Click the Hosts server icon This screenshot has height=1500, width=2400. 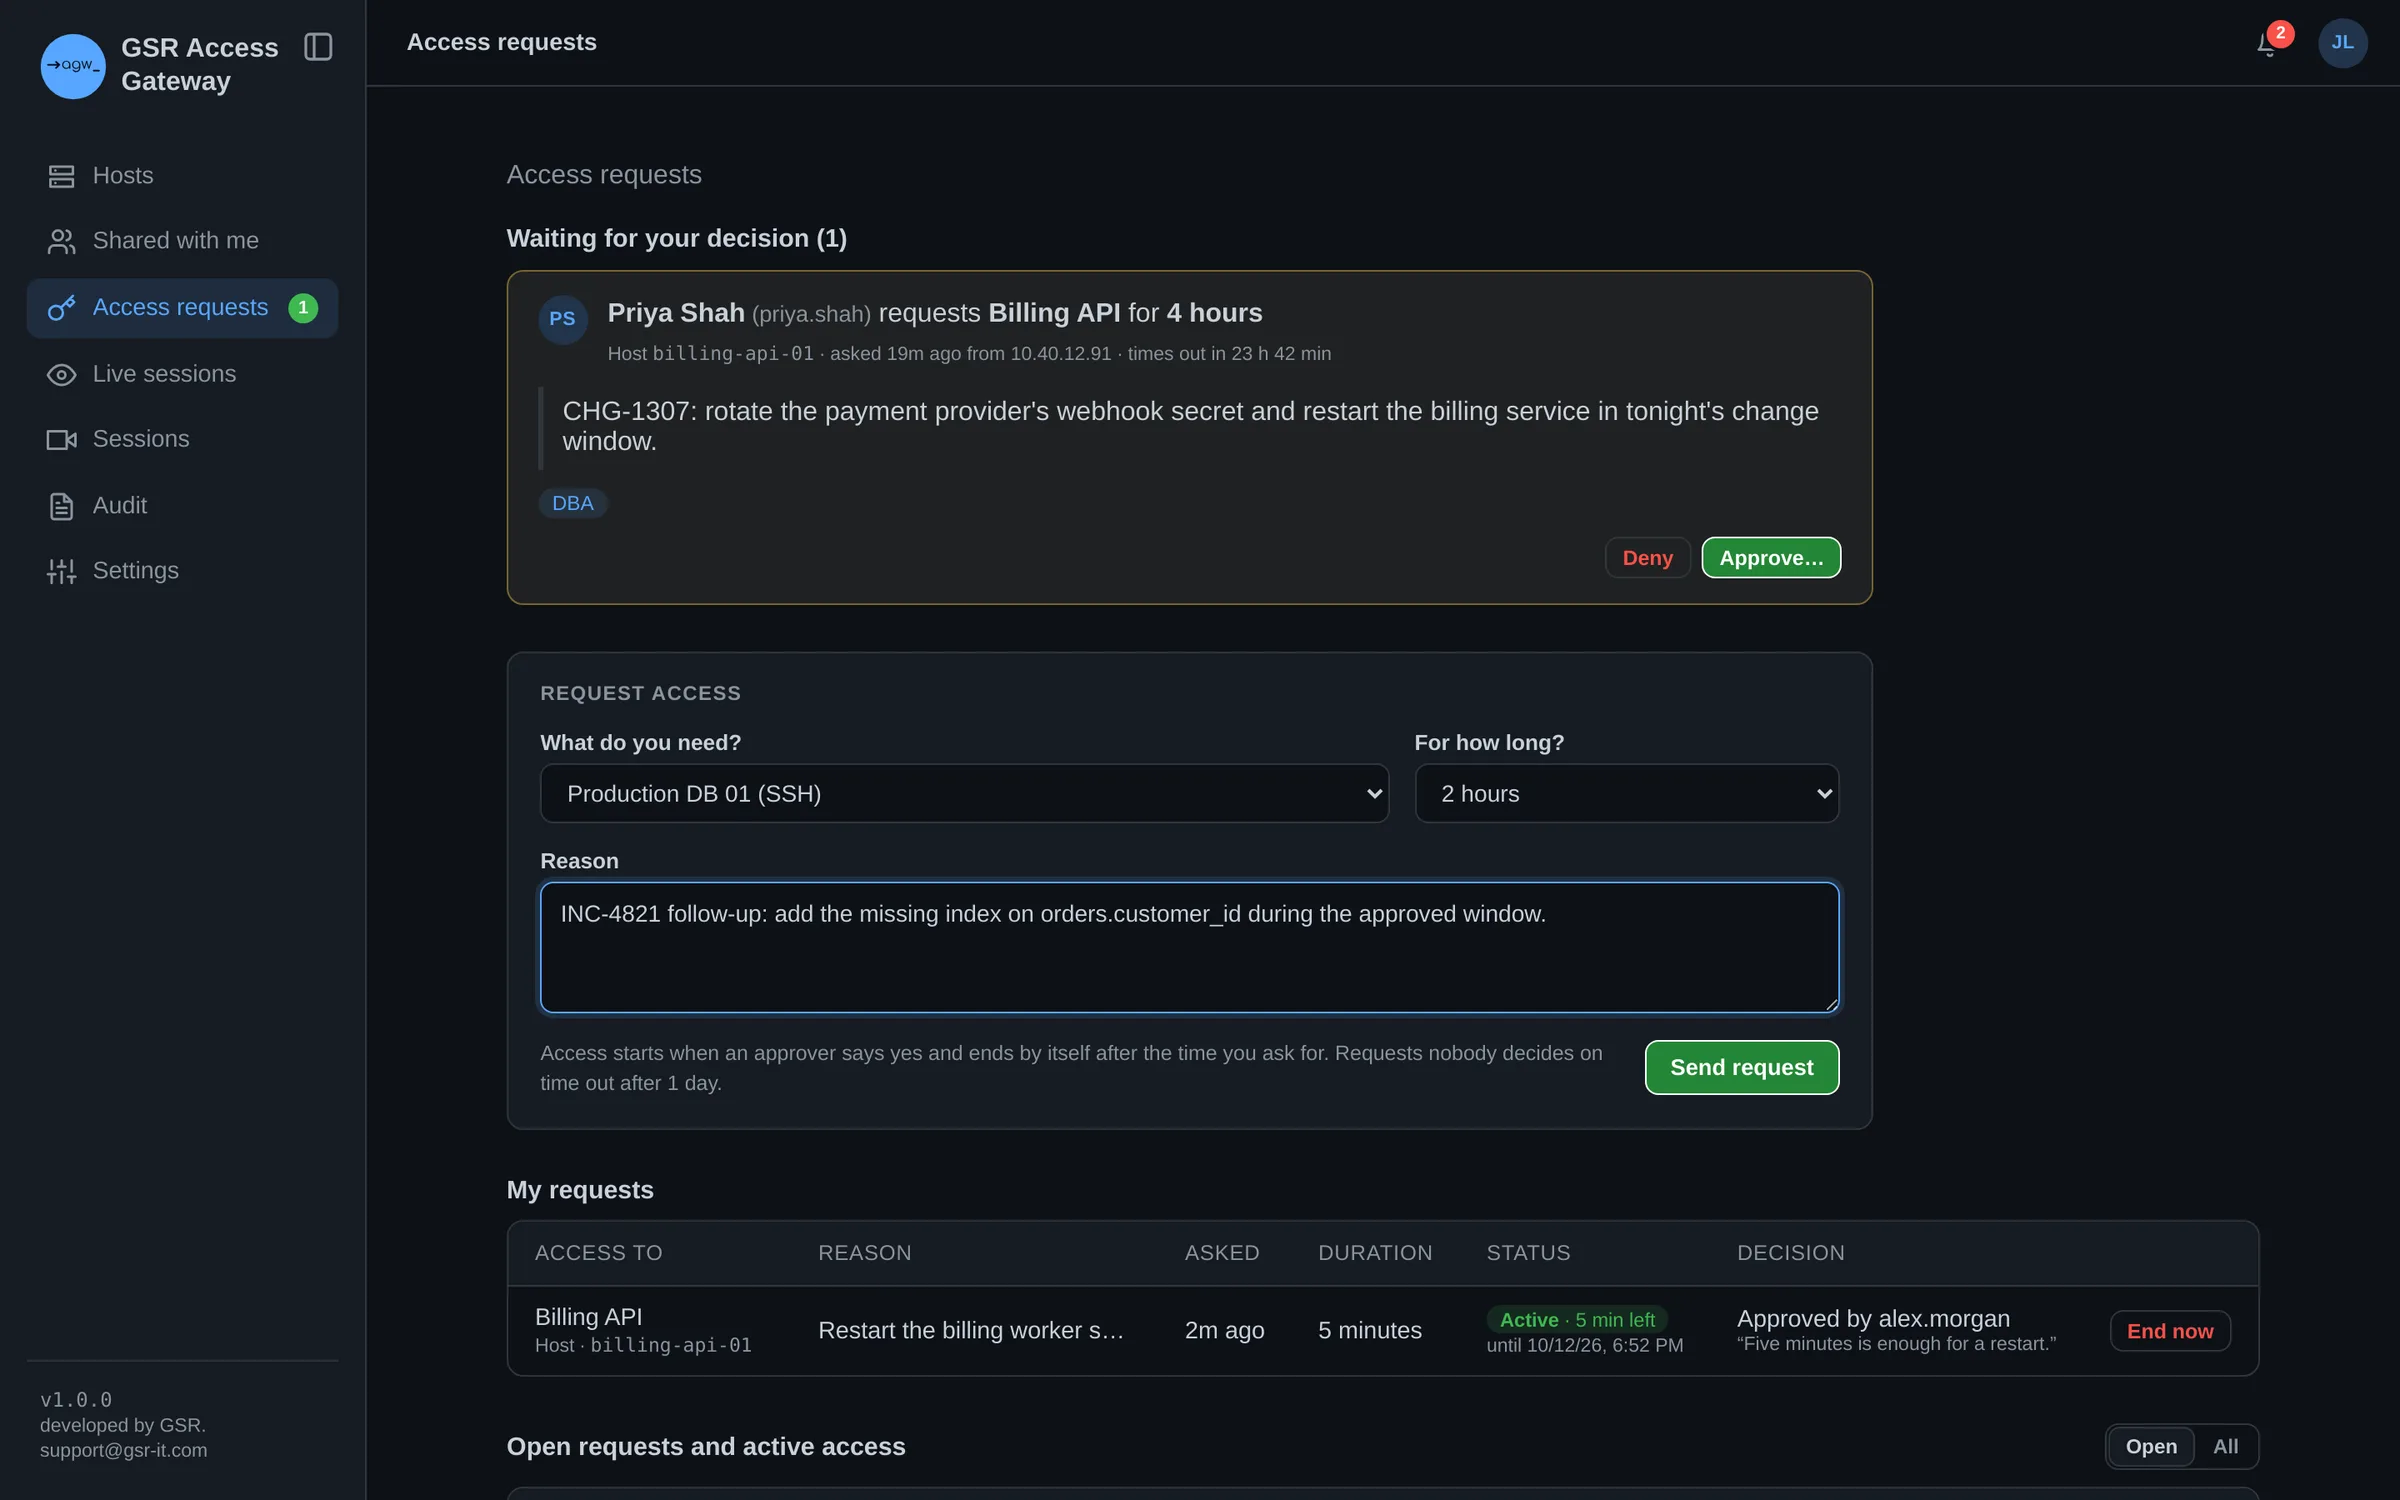coord(61,176)
